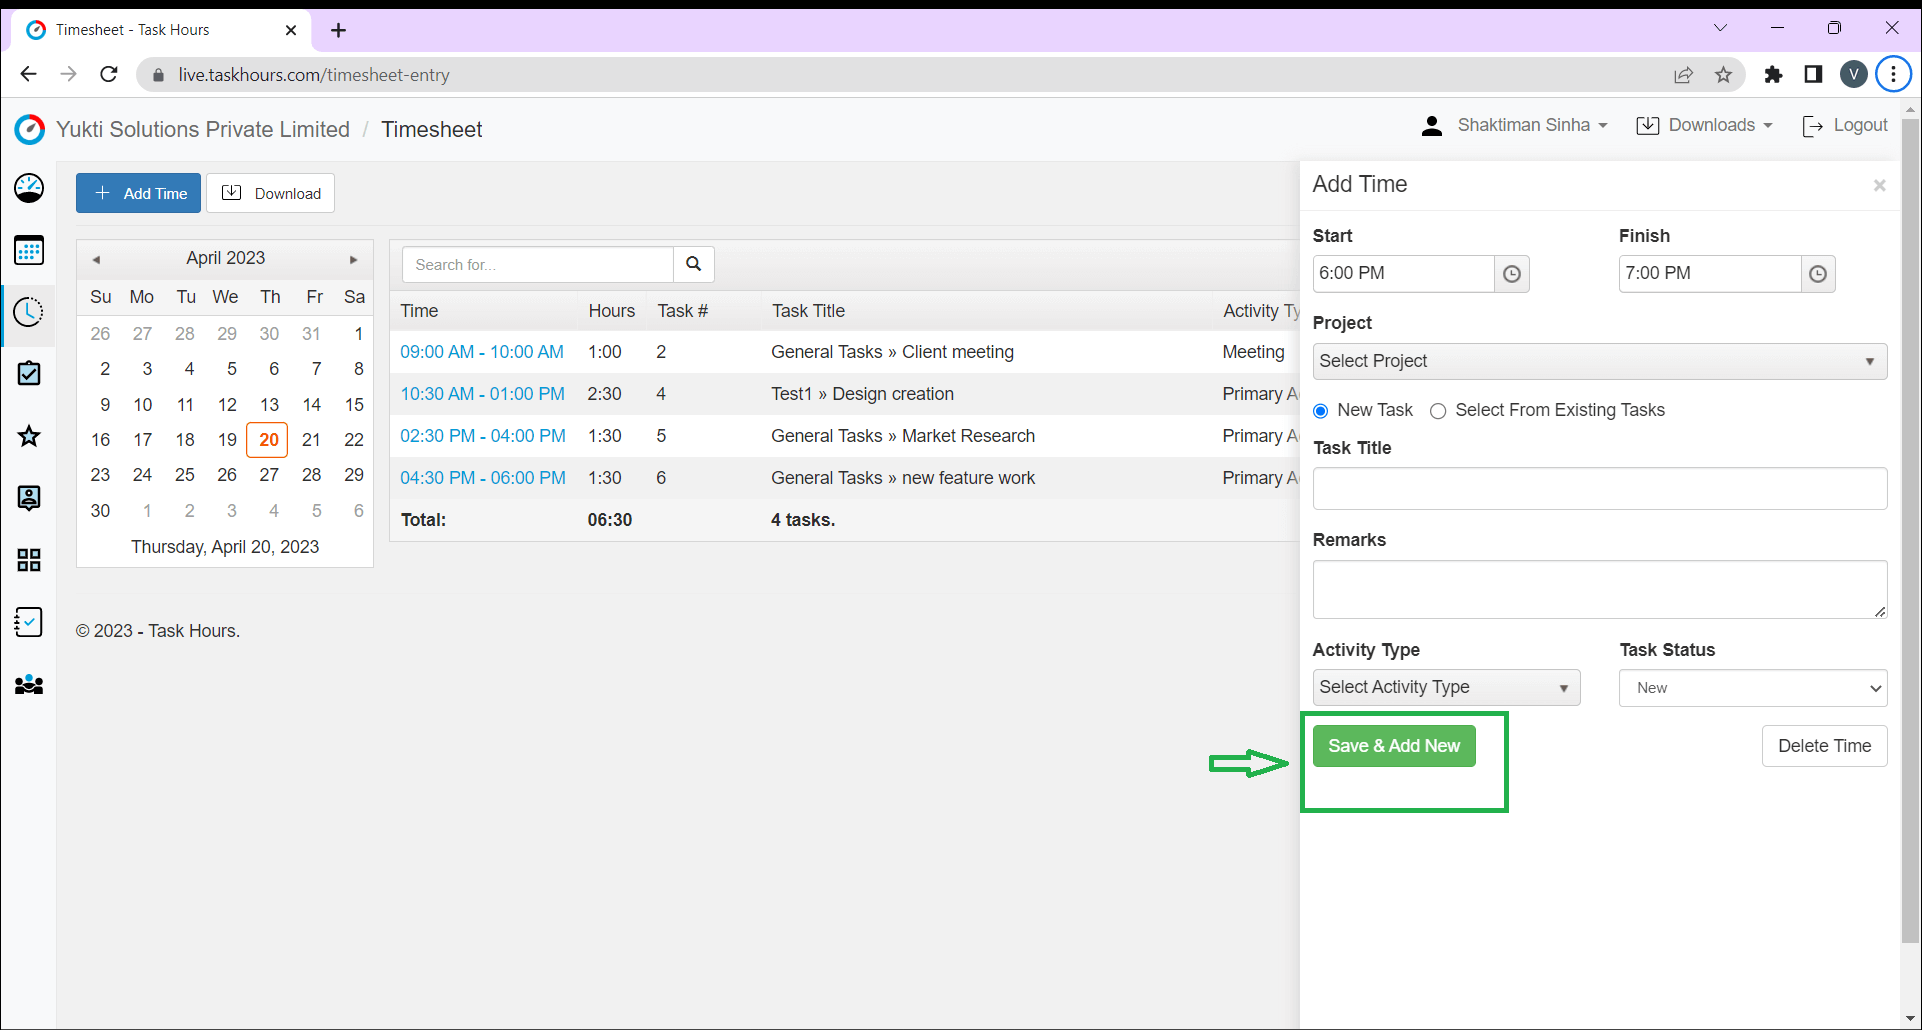Click the Hours column header
Screen dimensions: 1922x1030
click(611, 311)
